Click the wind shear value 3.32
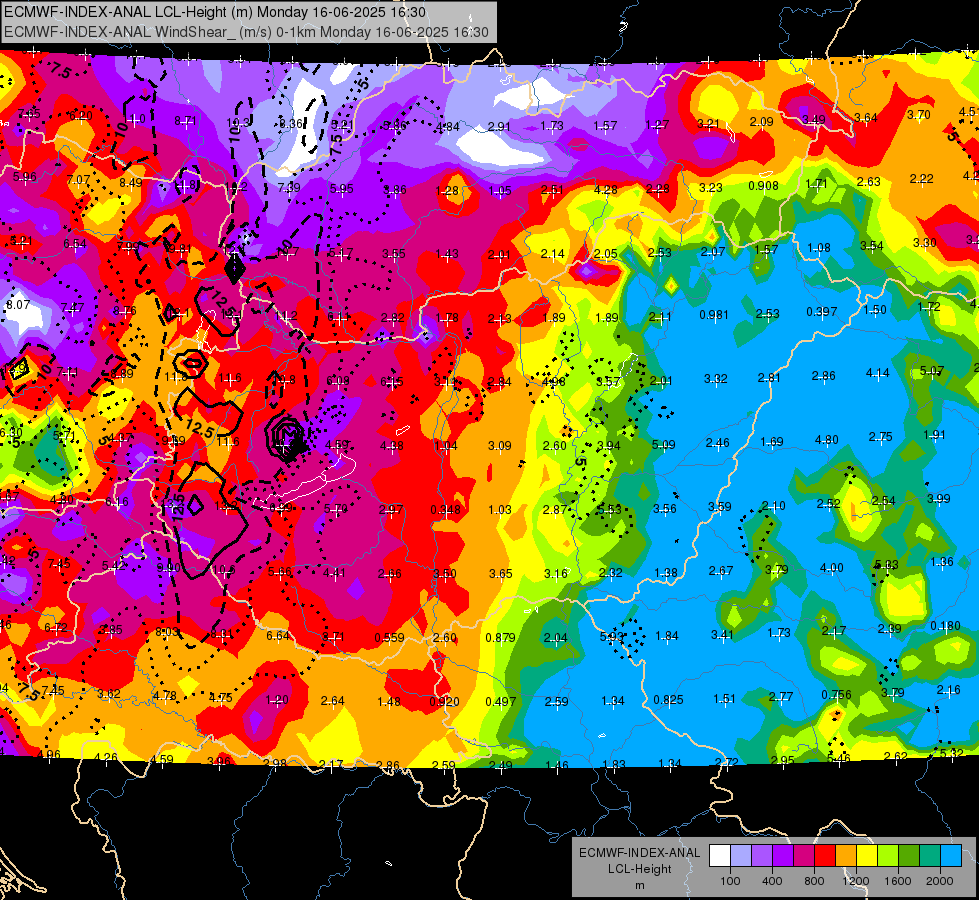The height and width of the screenshot is (900, 979). click(716, 378)
